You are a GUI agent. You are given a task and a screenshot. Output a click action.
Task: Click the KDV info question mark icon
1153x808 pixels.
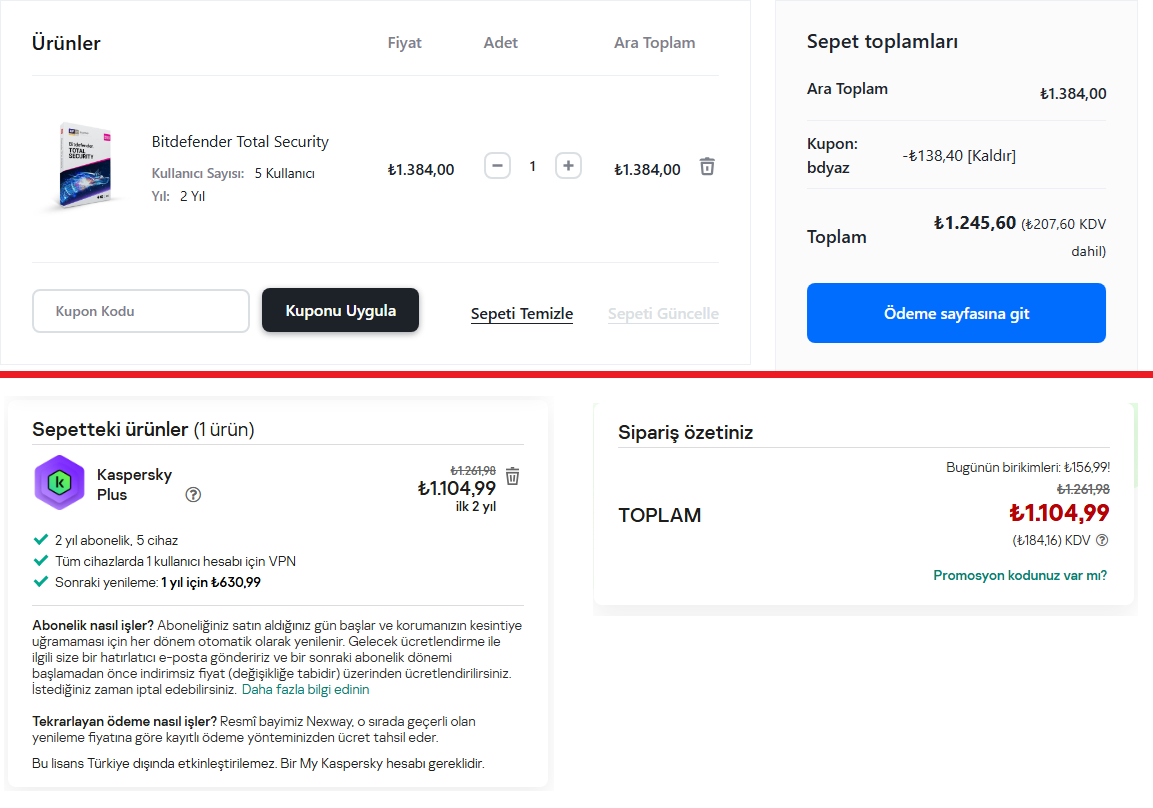point(1102,541)
